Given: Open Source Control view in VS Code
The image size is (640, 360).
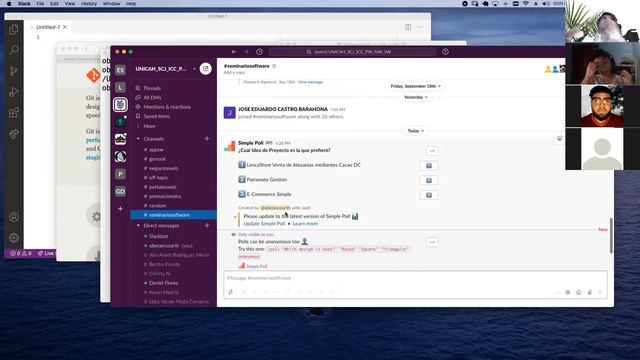Looking at the screenshot, I should 14,71.
